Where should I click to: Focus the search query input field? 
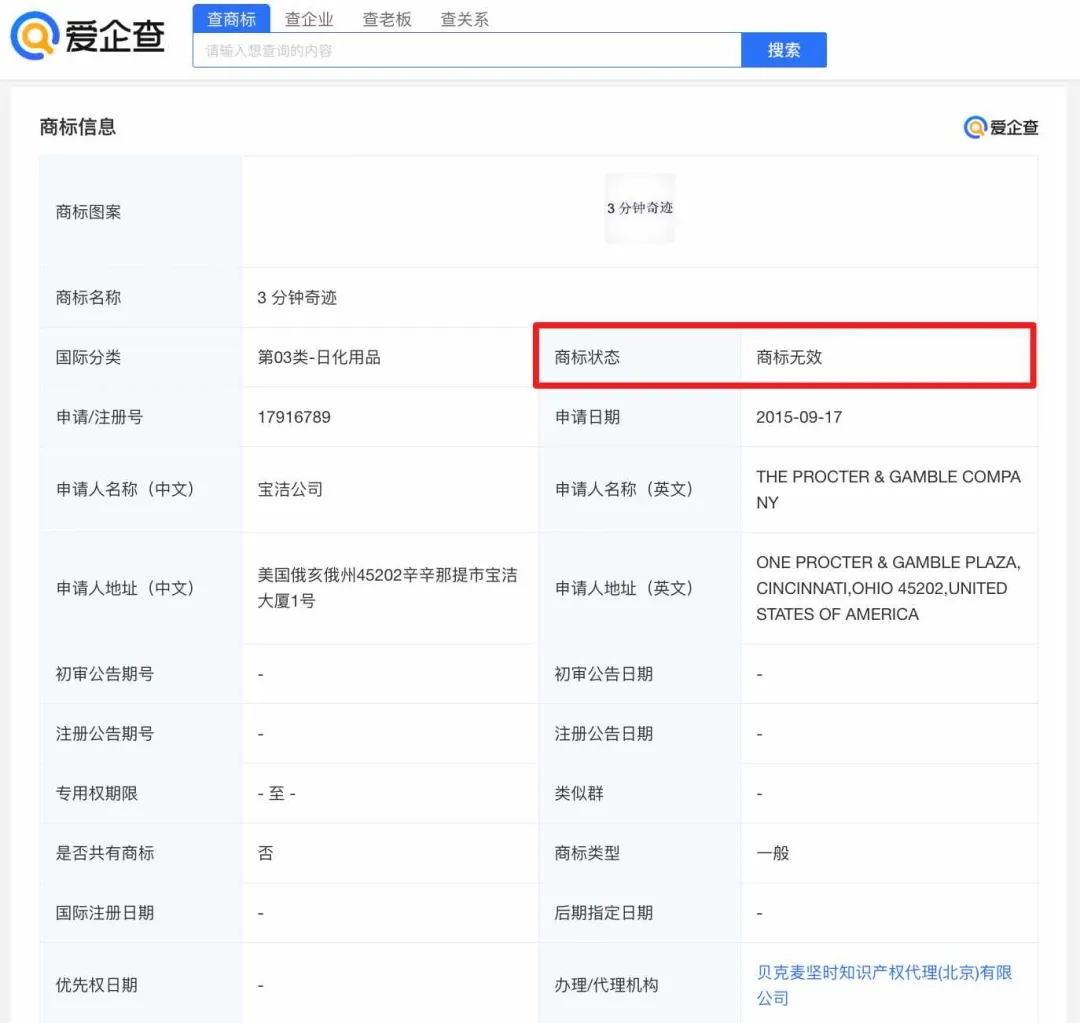(467, 50)
